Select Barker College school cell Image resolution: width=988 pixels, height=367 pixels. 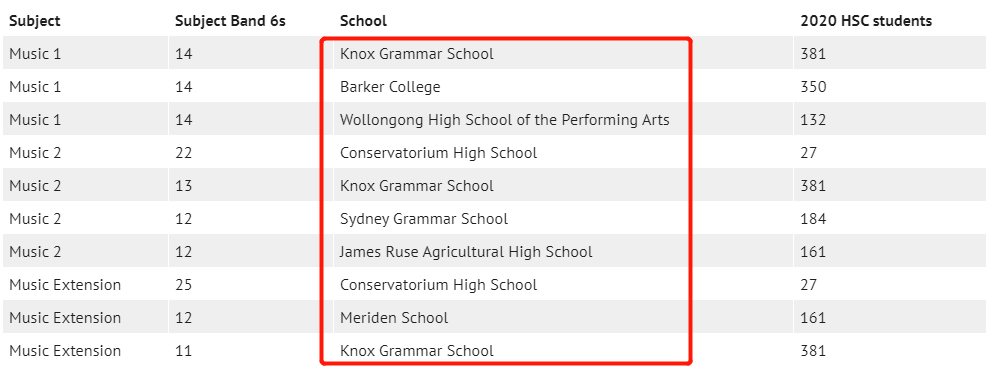coord(390,87)
